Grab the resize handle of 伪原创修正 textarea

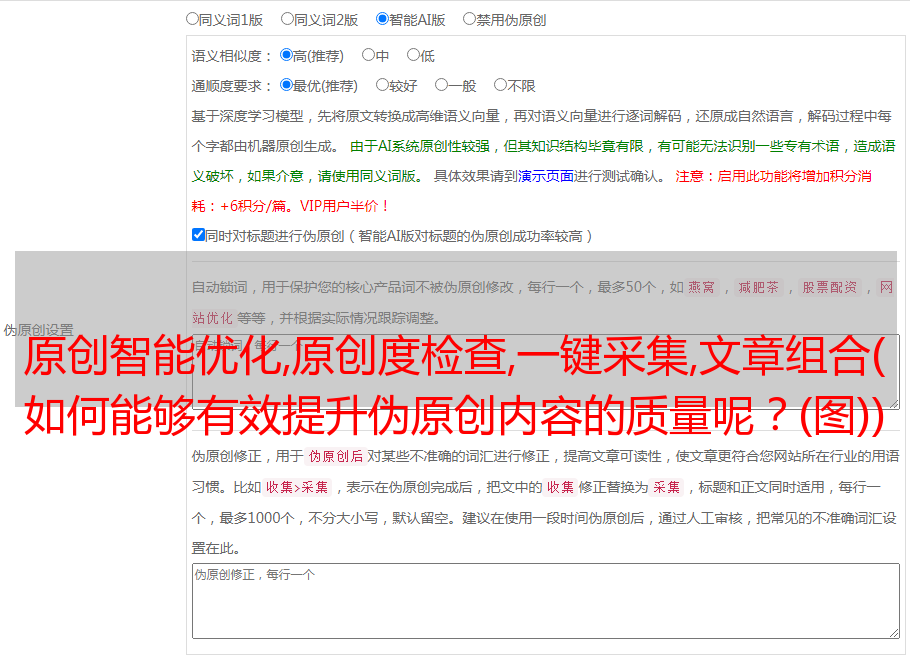tap(894, 634)
